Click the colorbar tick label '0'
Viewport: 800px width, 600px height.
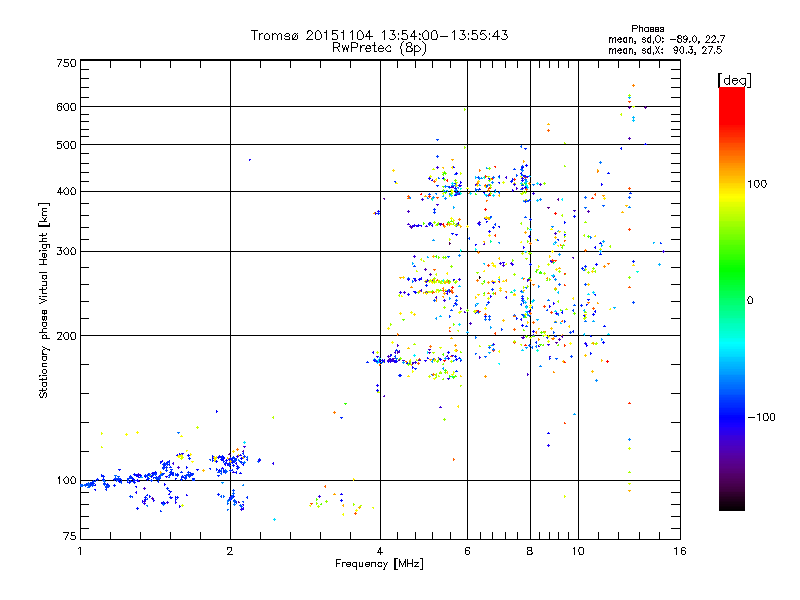(x=750, y=301)
